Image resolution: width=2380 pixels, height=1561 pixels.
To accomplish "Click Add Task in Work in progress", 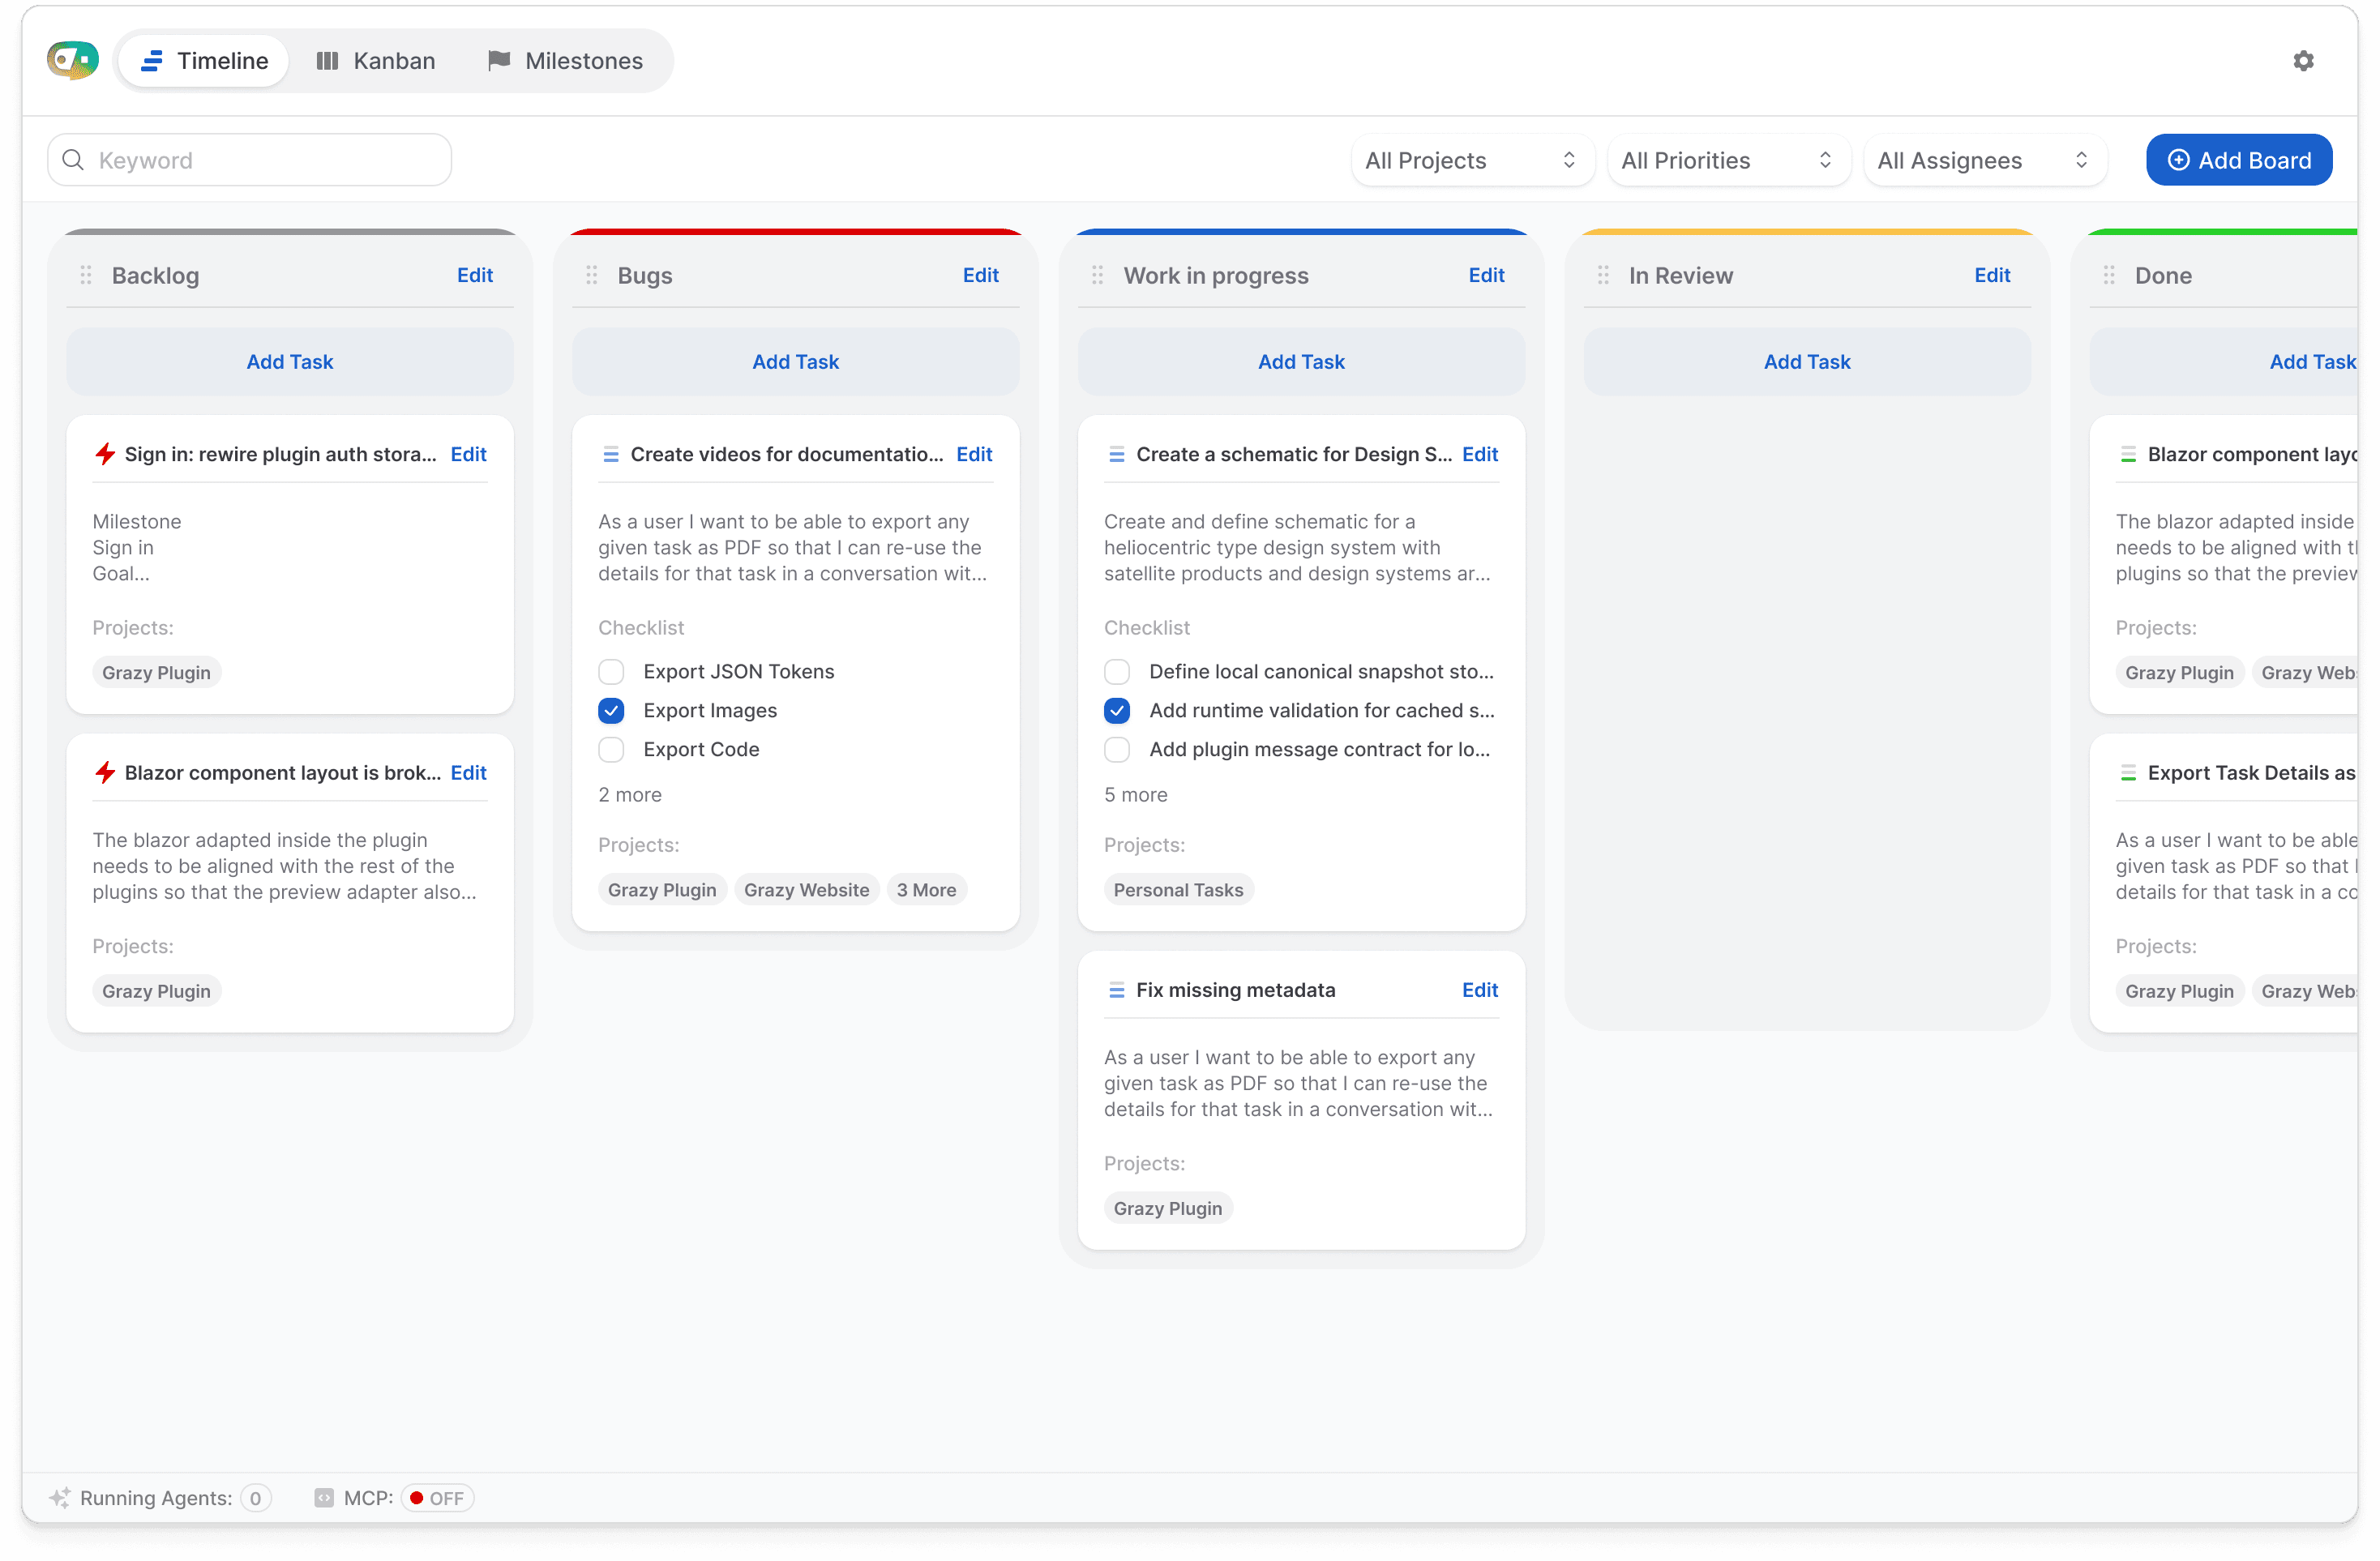I will (x=1302, y=362).
